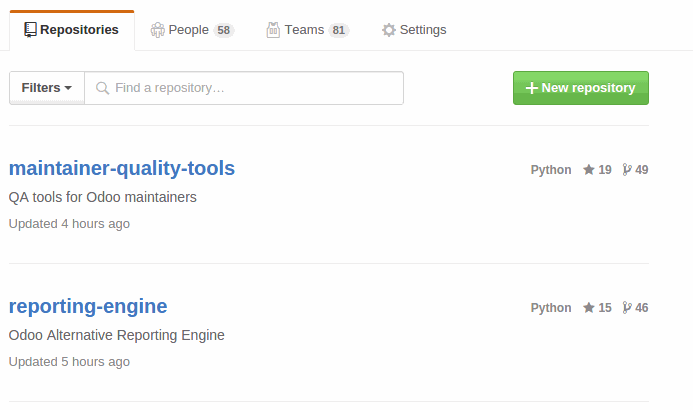Open the reporting-engine repository link
The image size is (693, 410).
point(88,306)
